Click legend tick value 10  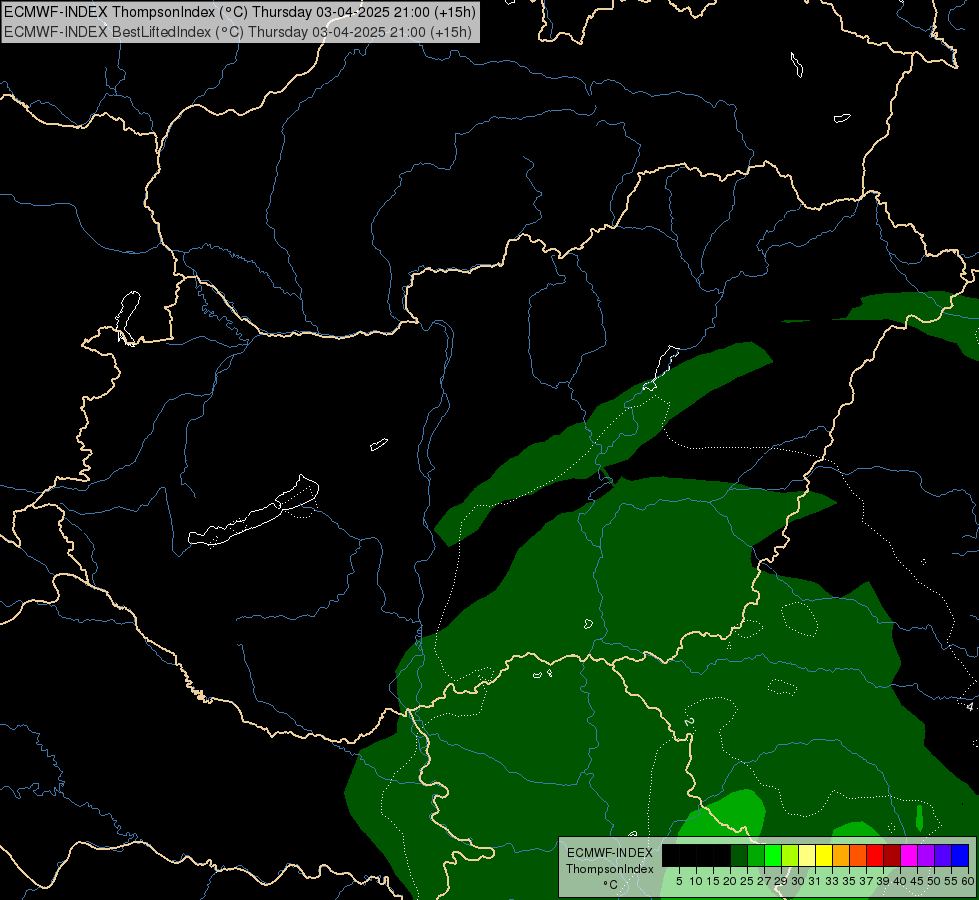coord(696,881)
